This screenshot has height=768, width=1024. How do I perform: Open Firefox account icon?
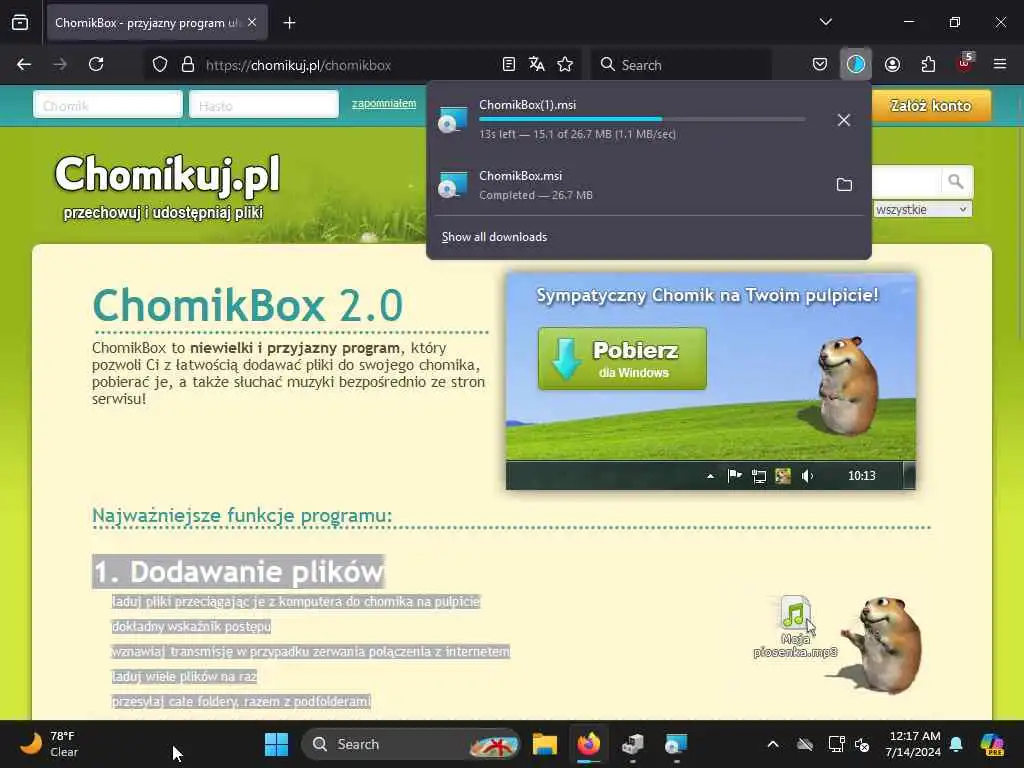[892, 65]
